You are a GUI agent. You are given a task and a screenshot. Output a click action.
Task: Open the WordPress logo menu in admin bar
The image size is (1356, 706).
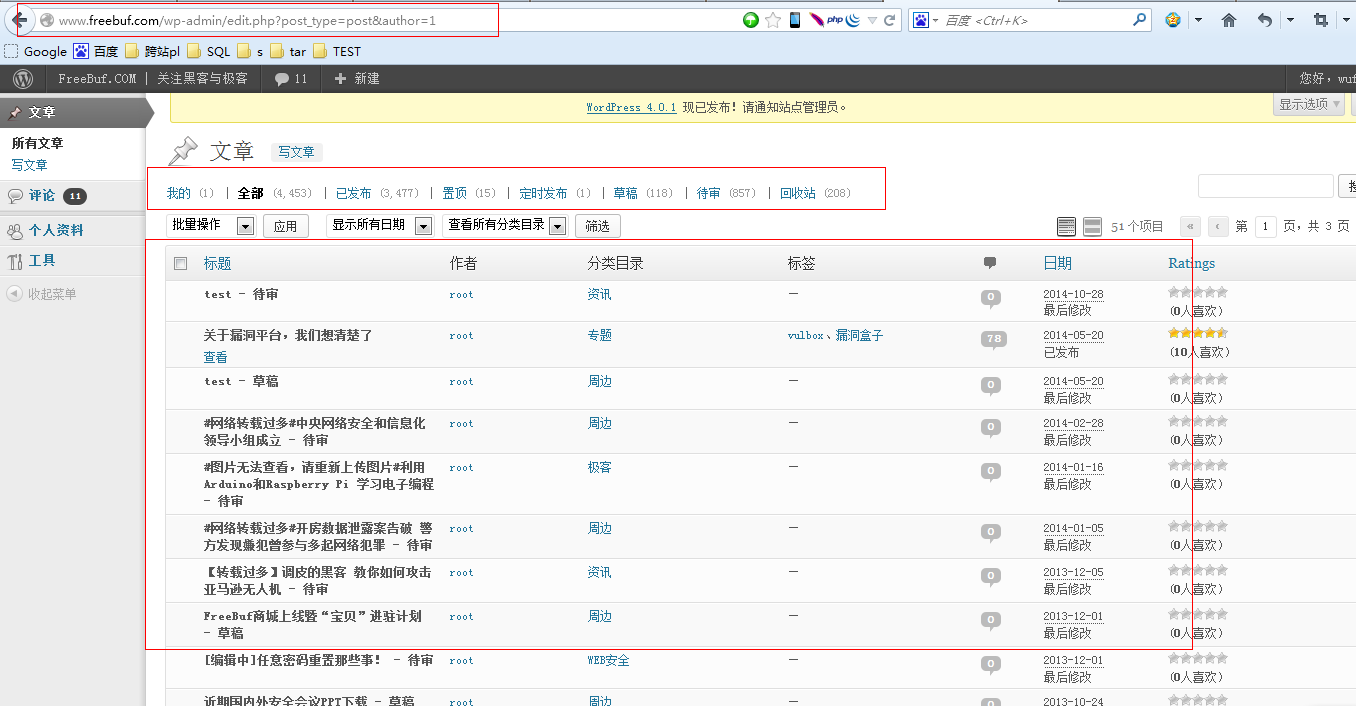[x=23, y=78]
